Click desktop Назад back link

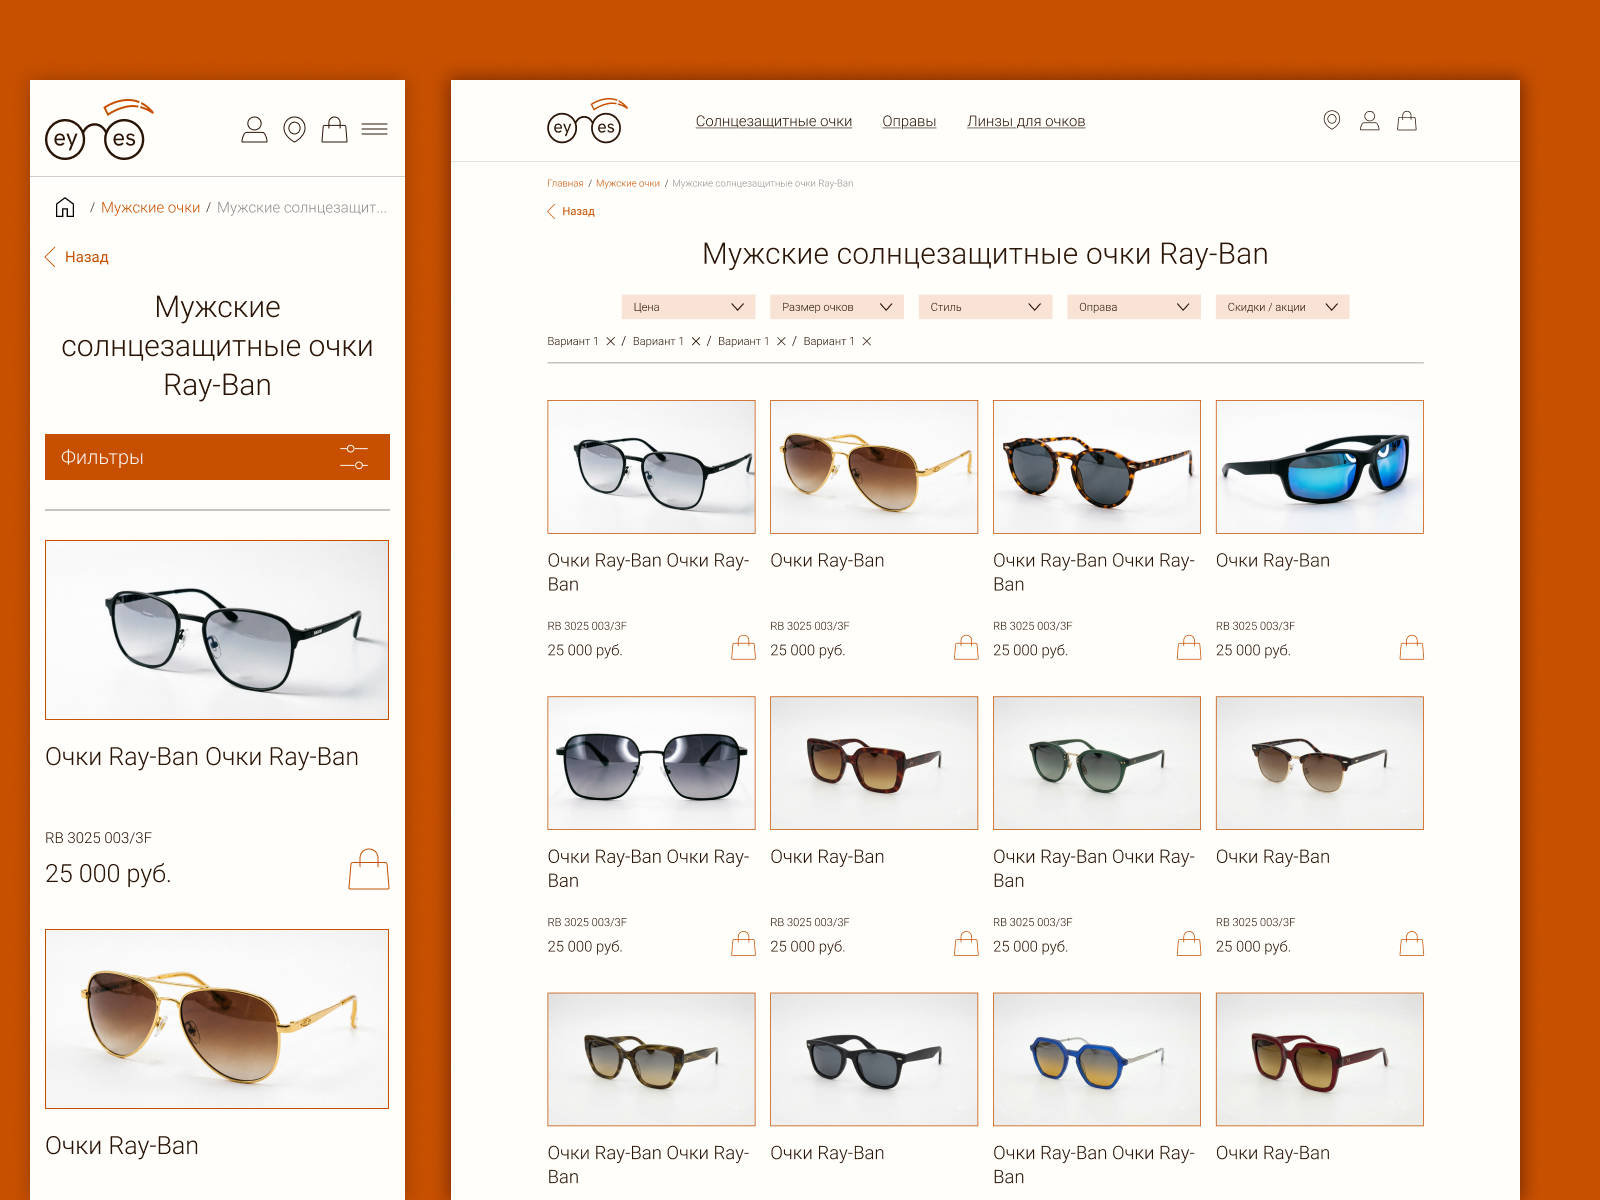[x=571, y=211]
